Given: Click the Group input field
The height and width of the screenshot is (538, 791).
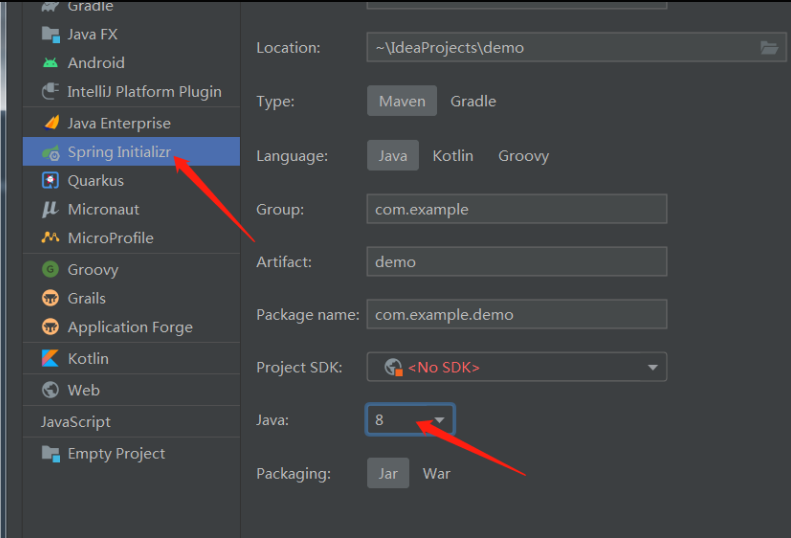Looking at the screenshot, I should pos(517,209).
